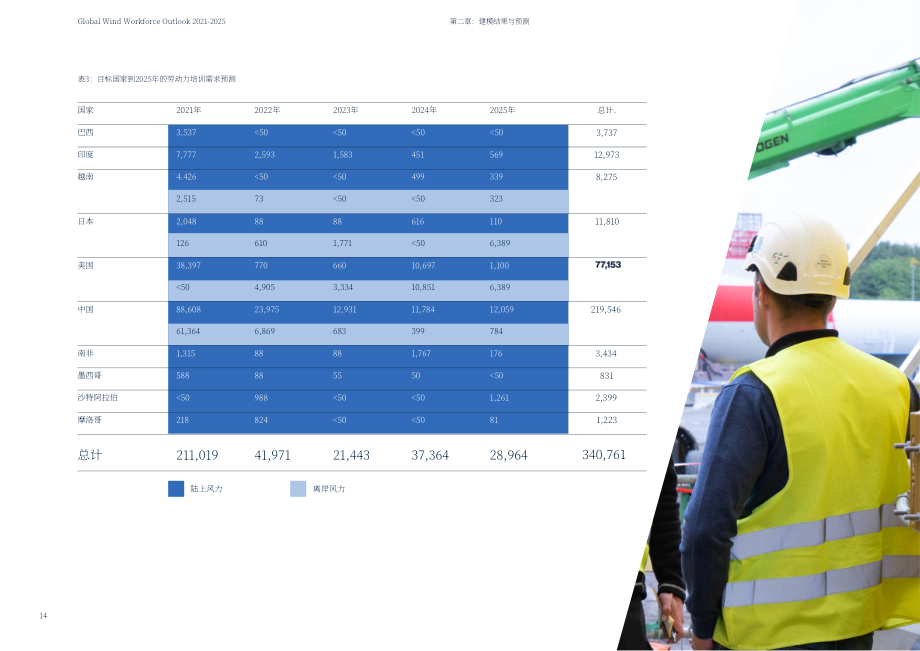
Task: Select the 沙特阿拉伯 row label
Action: click(97, 398)
